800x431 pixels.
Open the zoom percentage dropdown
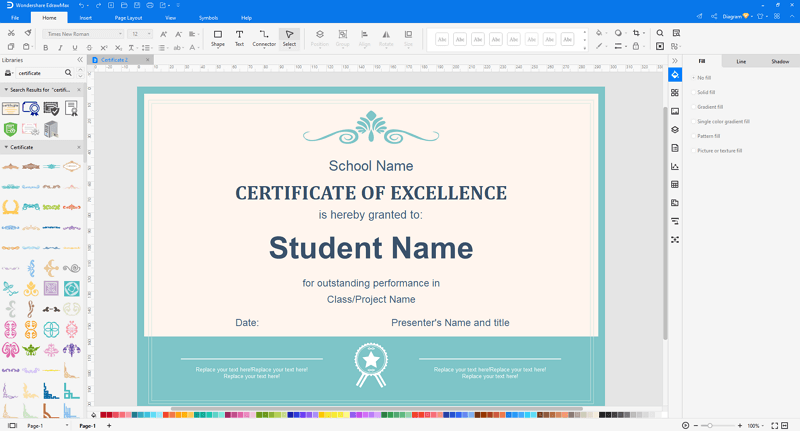click(x=756, y=425)
